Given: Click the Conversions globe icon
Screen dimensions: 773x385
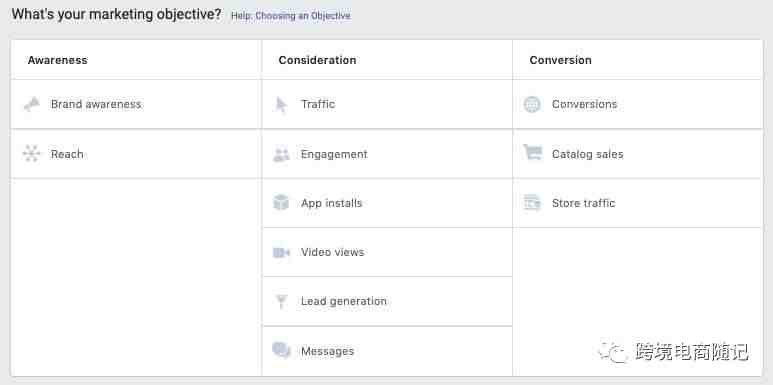Looking at the screenshot, I should [x=532, y=105].
